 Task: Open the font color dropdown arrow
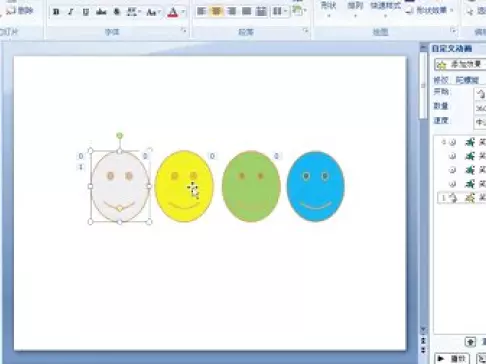pyautogui.click(x=183, y=12)
